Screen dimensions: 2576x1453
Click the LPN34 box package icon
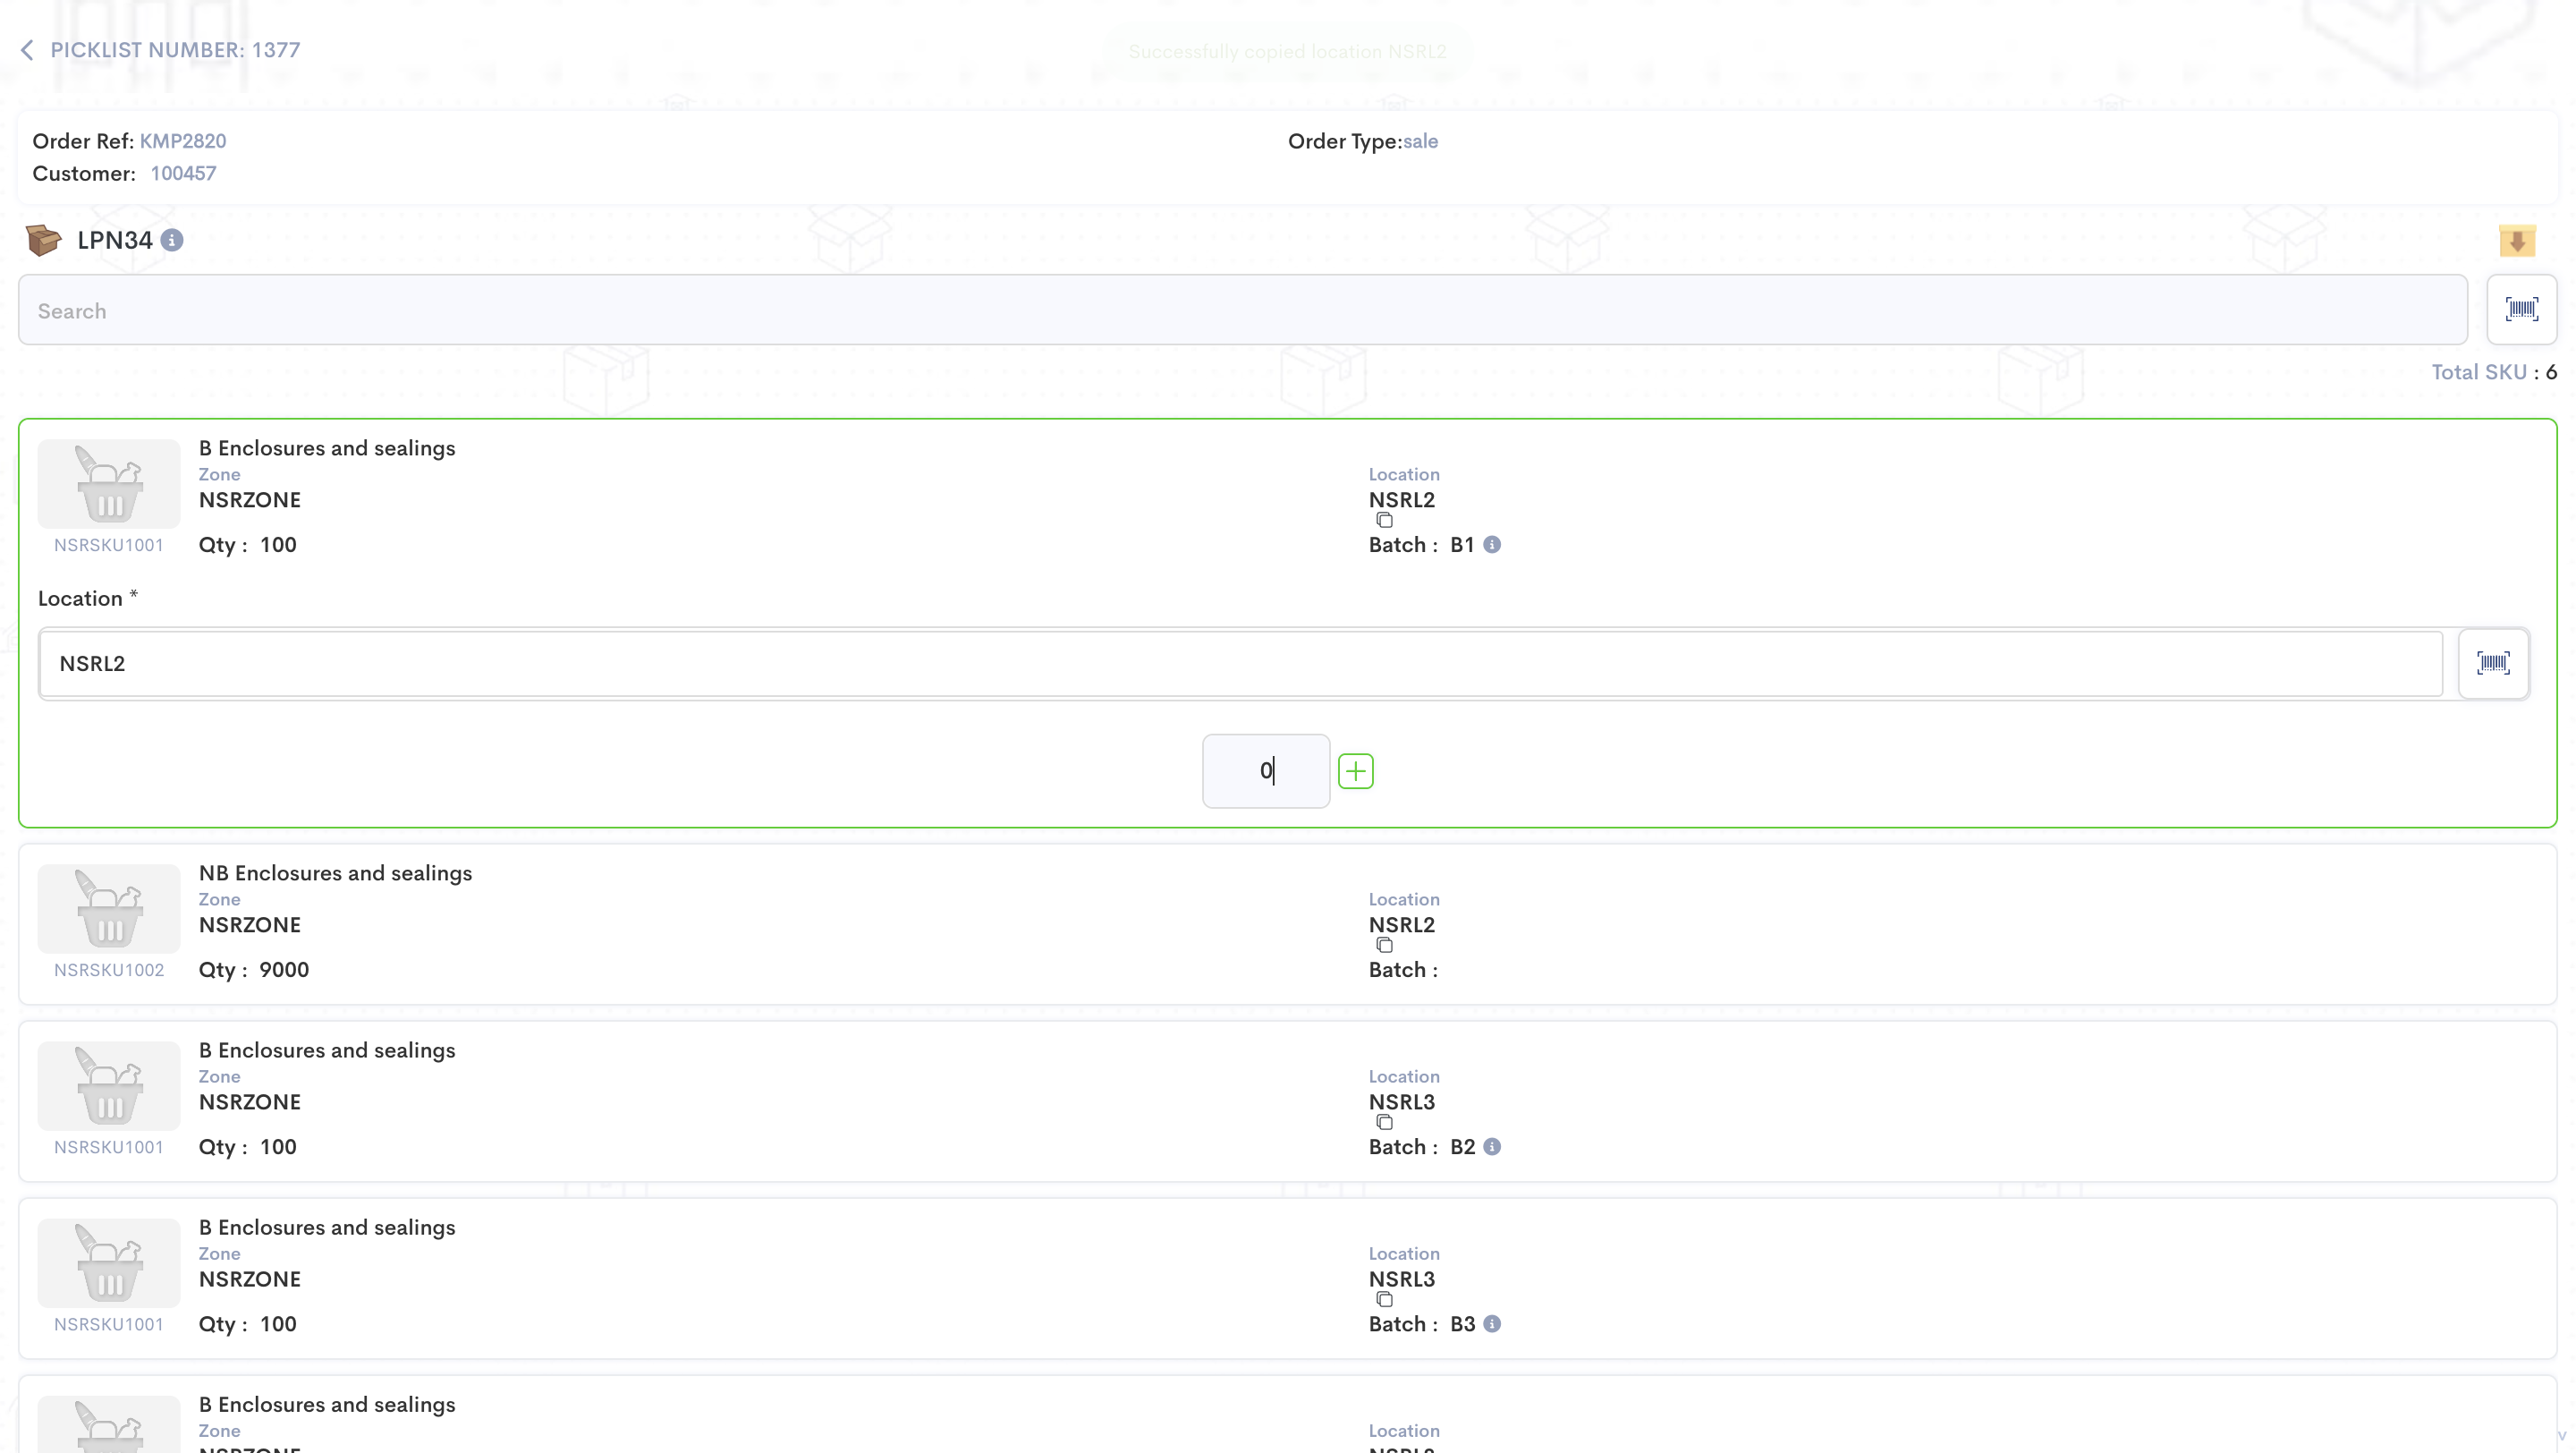tap(44, 240)
